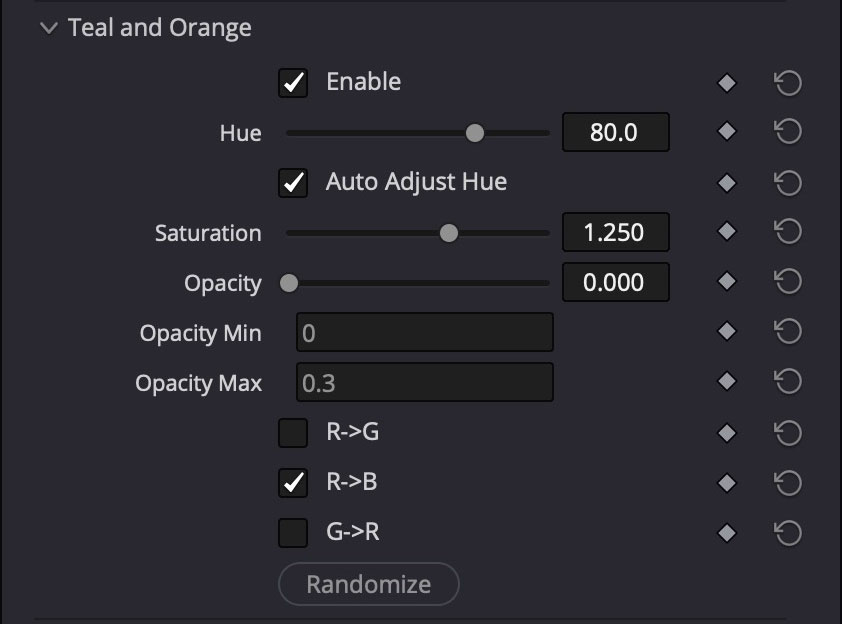
Task: Reset the Opacity Max field
Action: [788, 383]
